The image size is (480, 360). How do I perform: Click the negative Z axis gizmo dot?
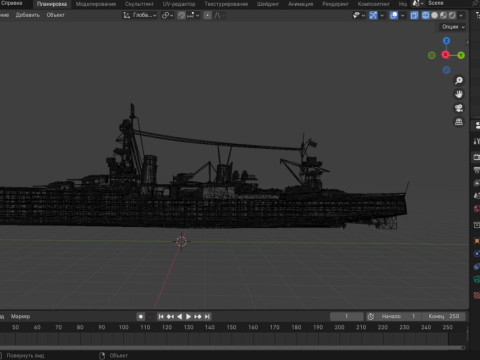click(x=446, y=70)
